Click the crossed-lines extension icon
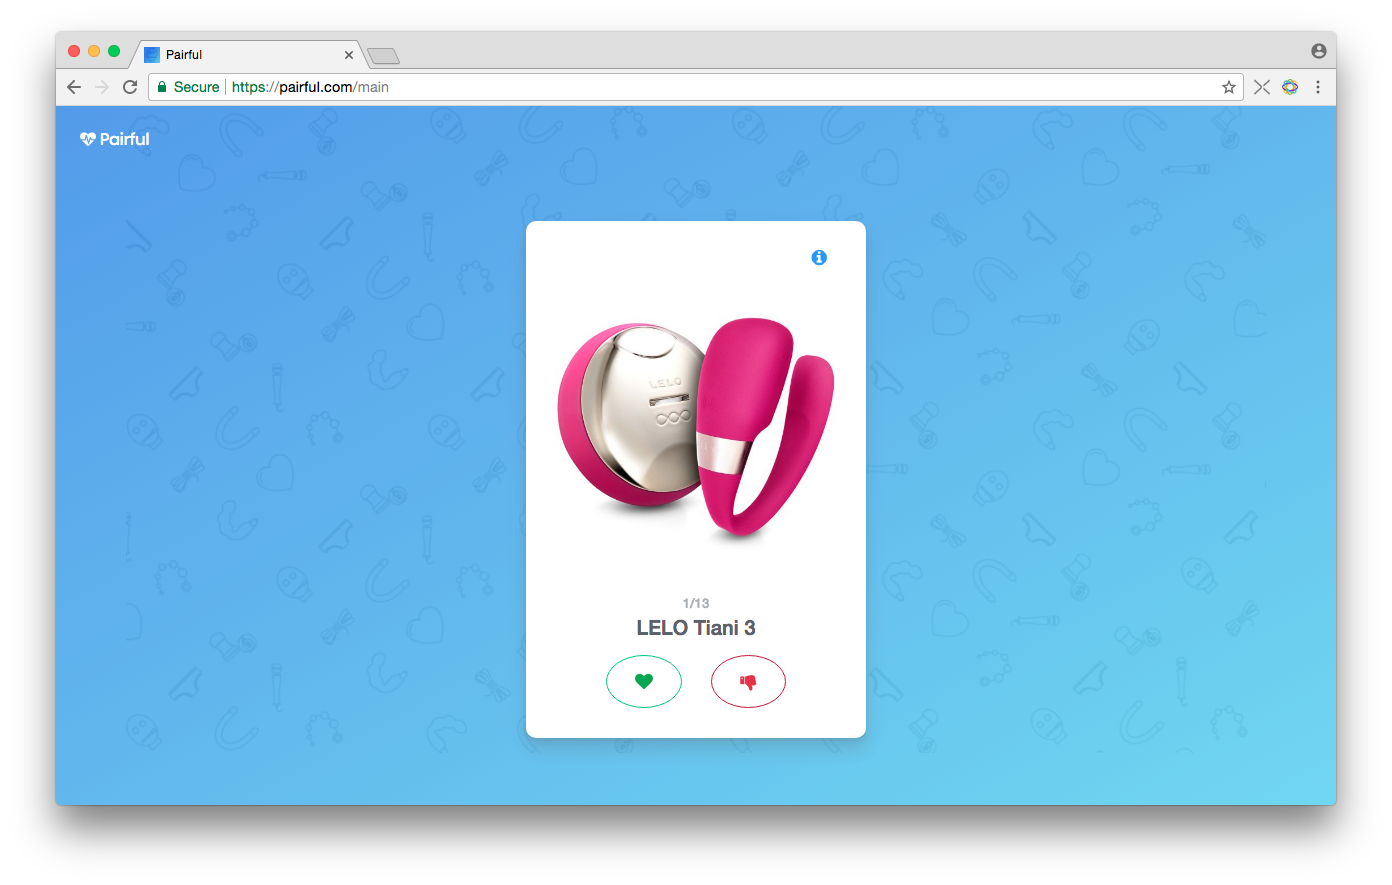The height and width of the screenshot is (885, 1392). tap(1262, 87)
